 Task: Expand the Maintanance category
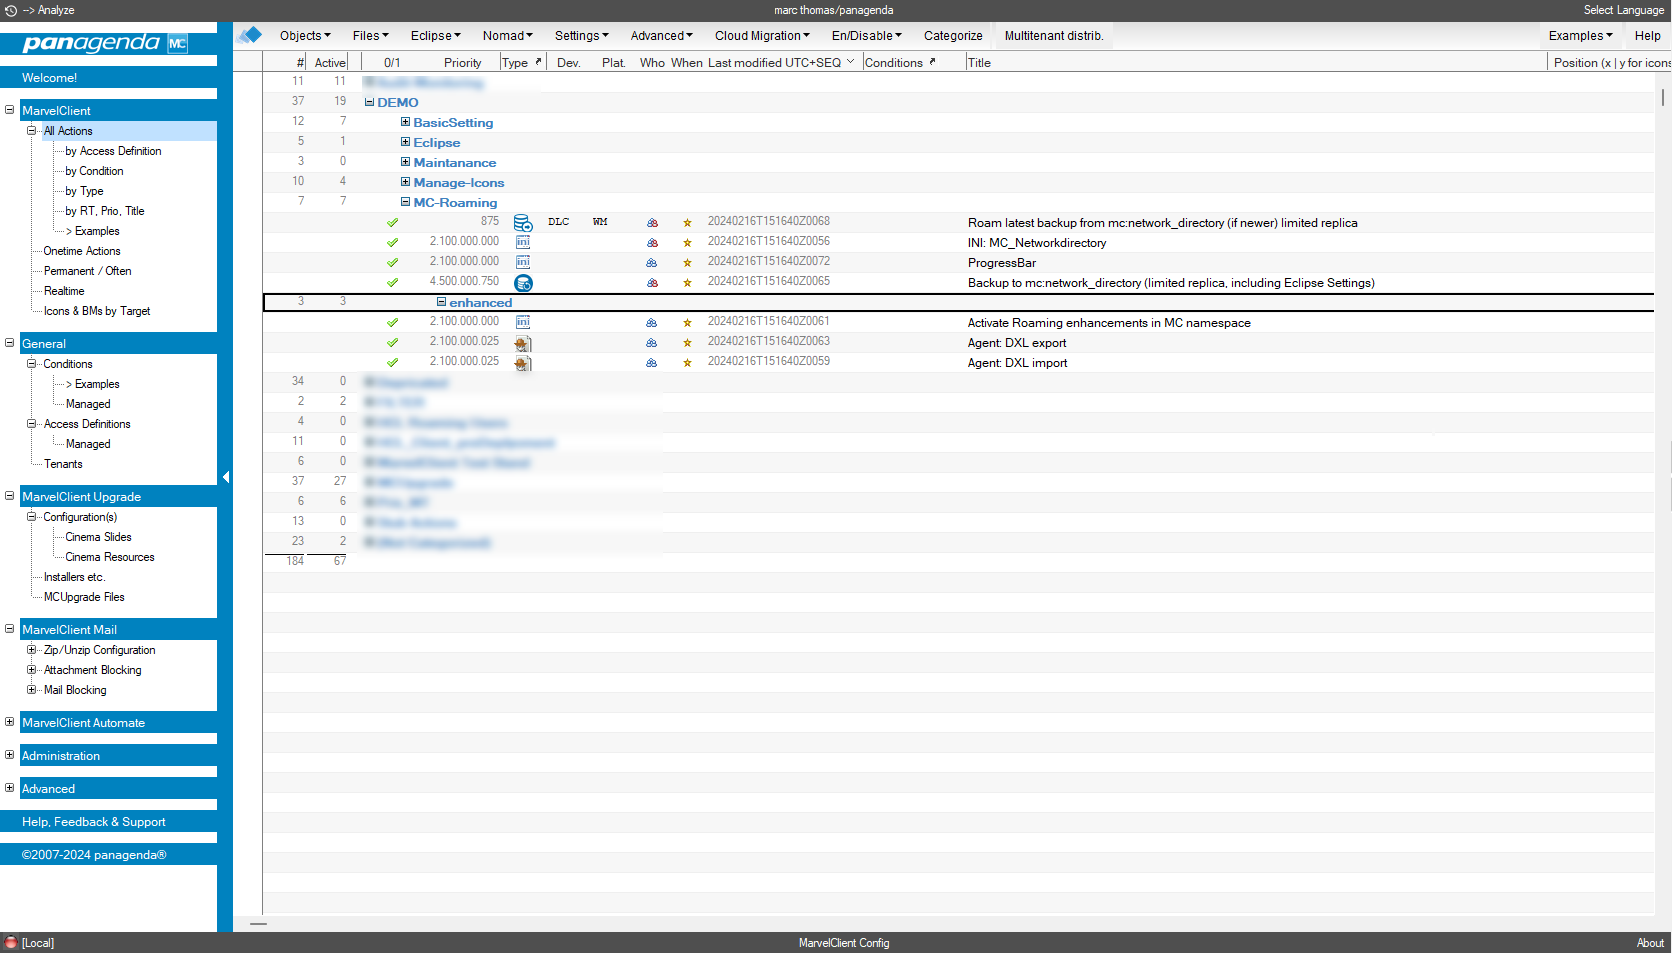click(x=405, y=162)
